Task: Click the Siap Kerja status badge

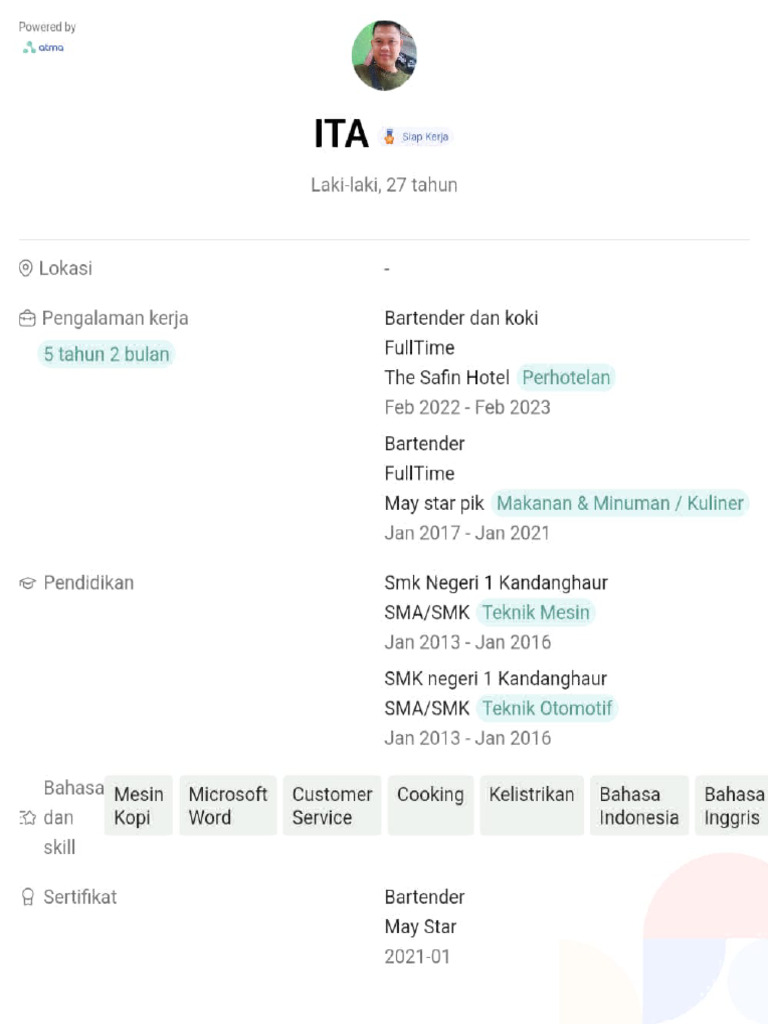Action: tap(416, 136)
